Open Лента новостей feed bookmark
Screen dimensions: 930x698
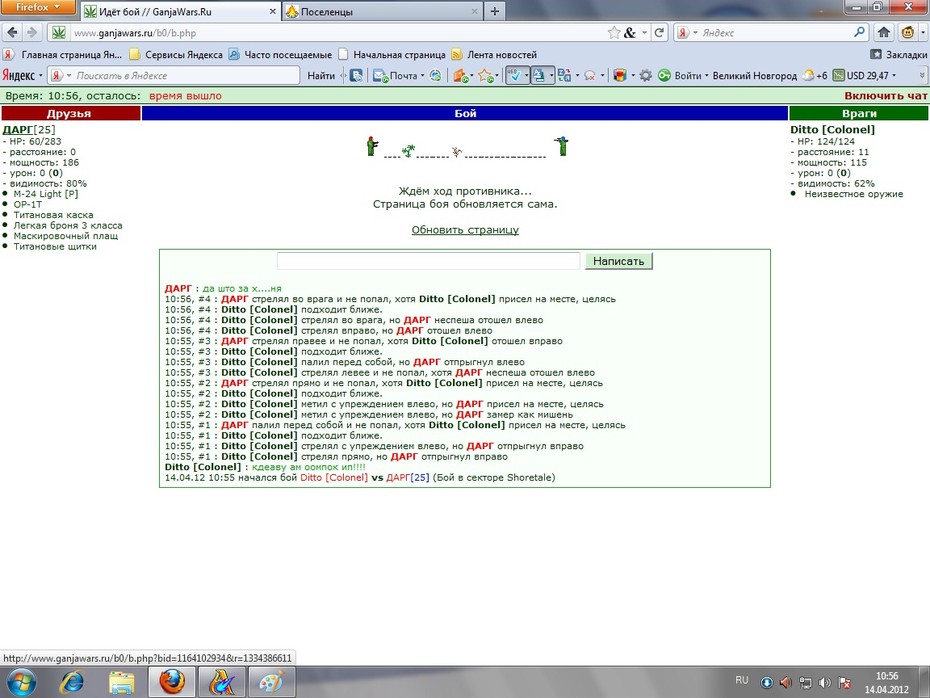click(x=493, y=55)
